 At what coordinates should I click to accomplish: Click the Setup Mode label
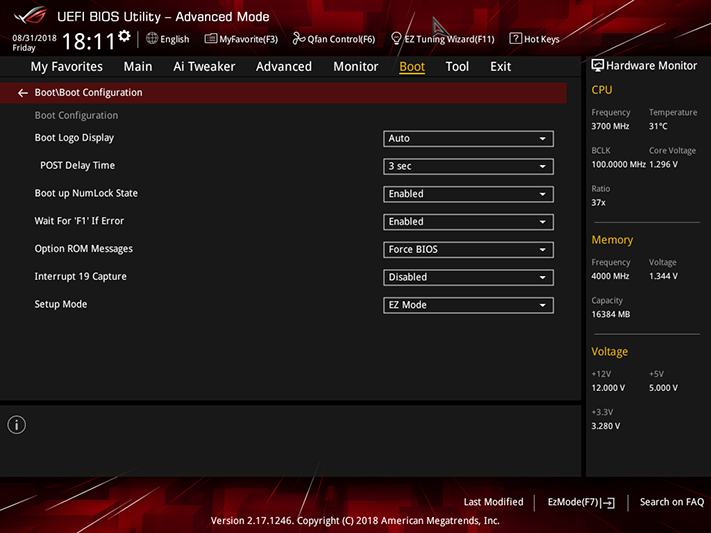click(61, 304)
